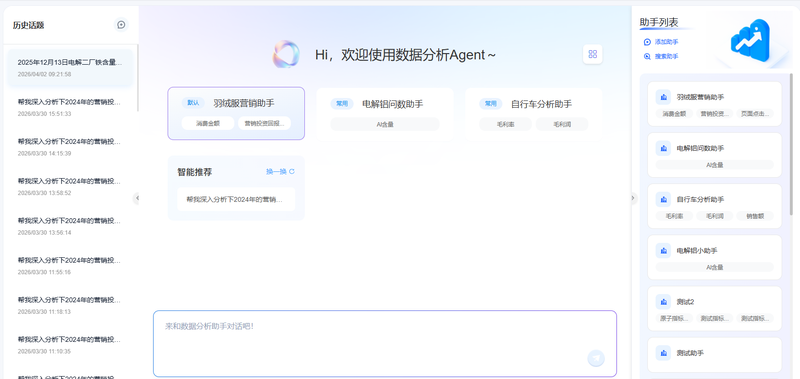Click the 毛利润 tag on center card

click(562, 124)
